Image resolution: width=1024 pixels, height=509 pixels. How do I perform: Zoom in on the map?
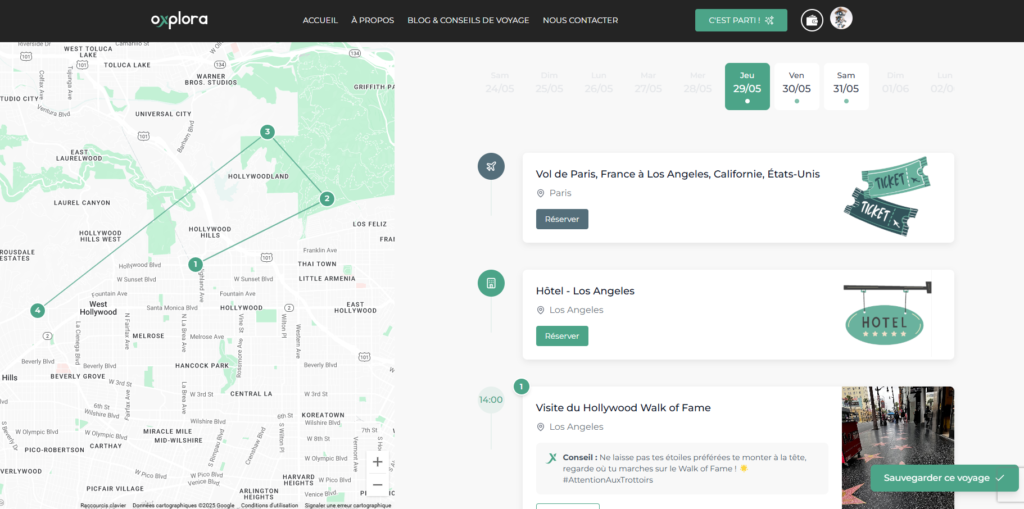[x=377, y=462]
